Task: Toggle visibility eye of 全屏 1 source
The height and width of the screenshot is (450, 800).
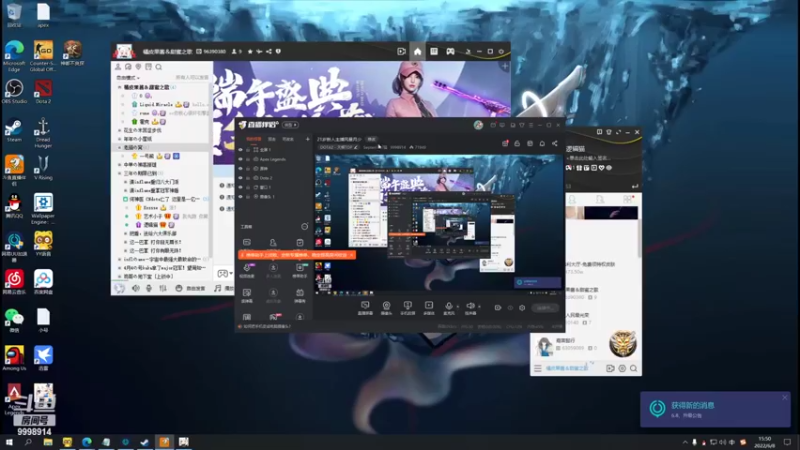Action: click(x=241, y=150)
